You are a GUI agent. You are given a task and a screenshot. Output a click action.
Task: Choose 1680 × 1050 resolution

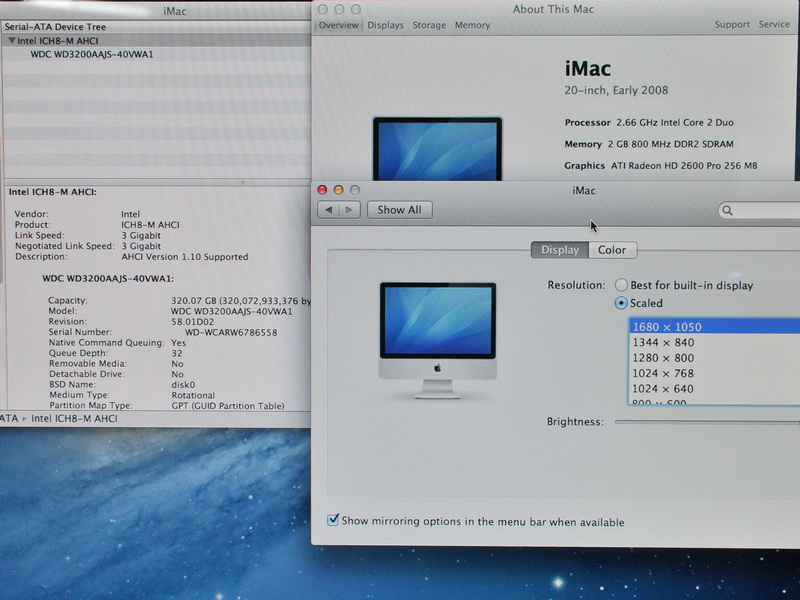click(714, 327)
